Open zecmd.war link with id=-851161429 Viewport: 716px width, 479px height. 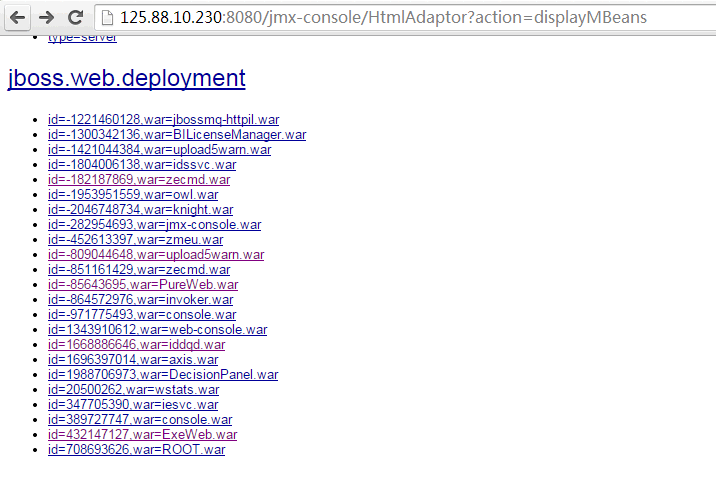click(139, 270)
